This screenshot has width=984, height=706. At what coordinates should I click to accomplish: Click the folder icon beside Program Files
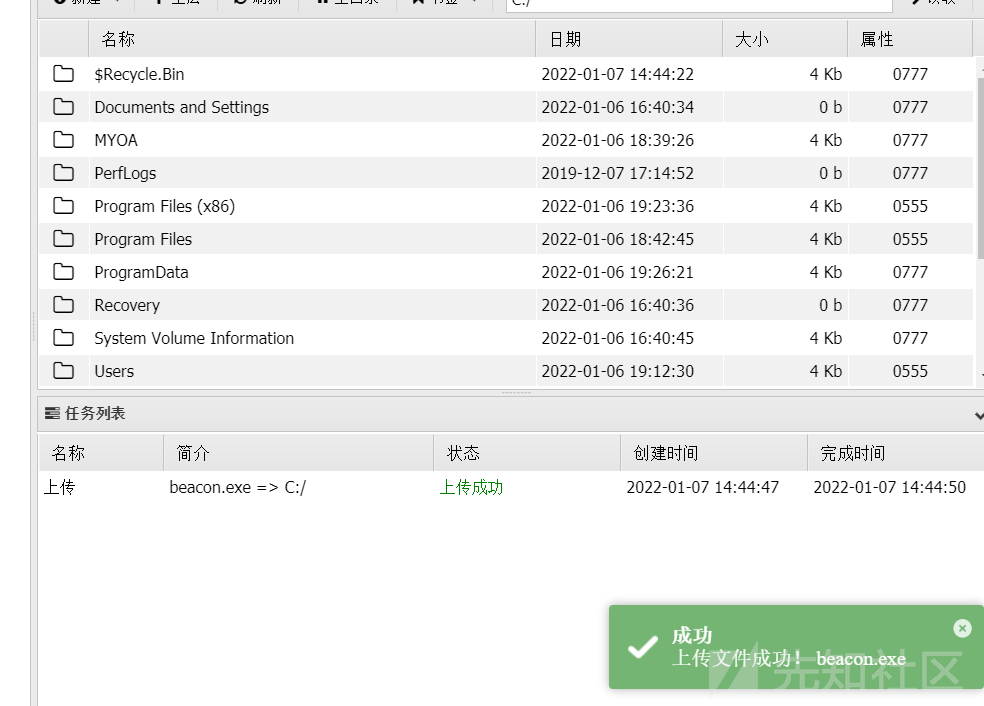pyautogui.click(x=63, y=239)
